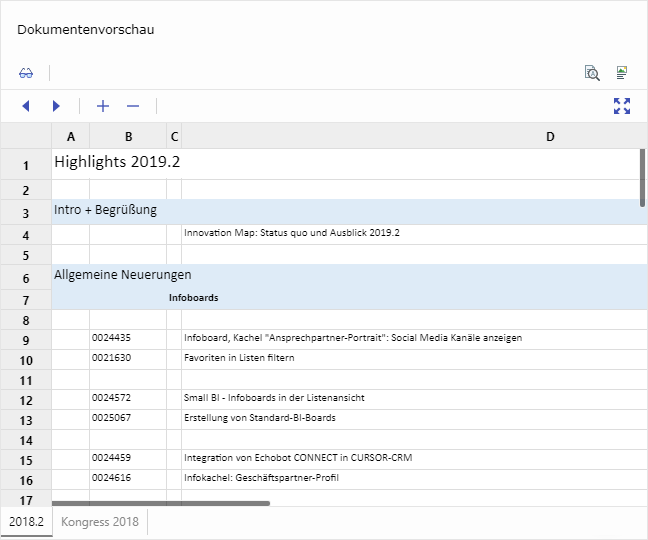Click the glasses view icon
The image size is (648, 540).
26,73
